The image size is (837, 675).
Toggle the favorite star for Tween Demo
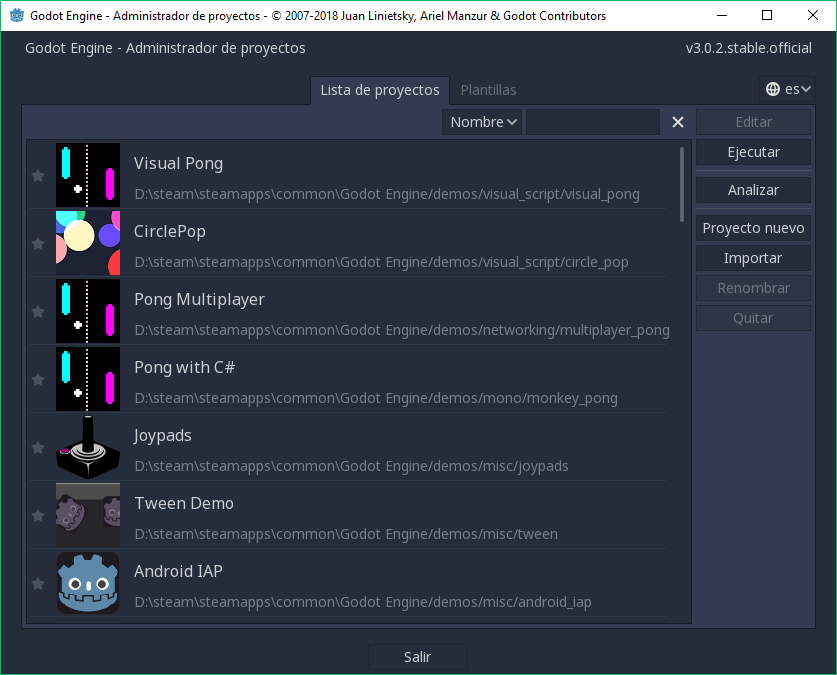pos(37,515)
